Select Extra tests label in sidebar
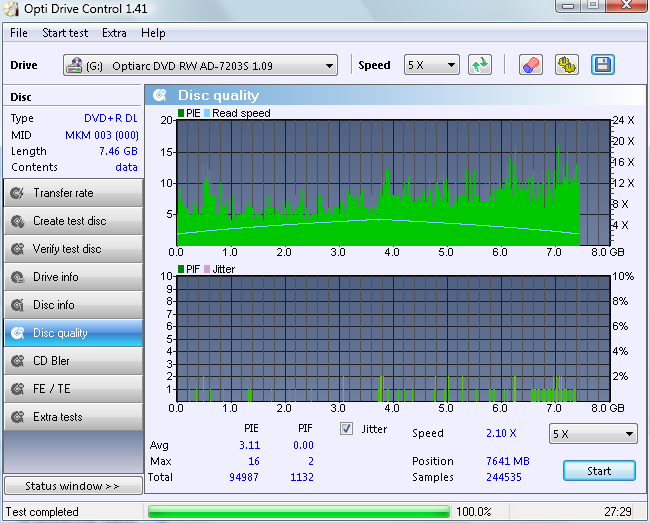The height and width of the screenshot is (523, 650). [x=58, y=417]
